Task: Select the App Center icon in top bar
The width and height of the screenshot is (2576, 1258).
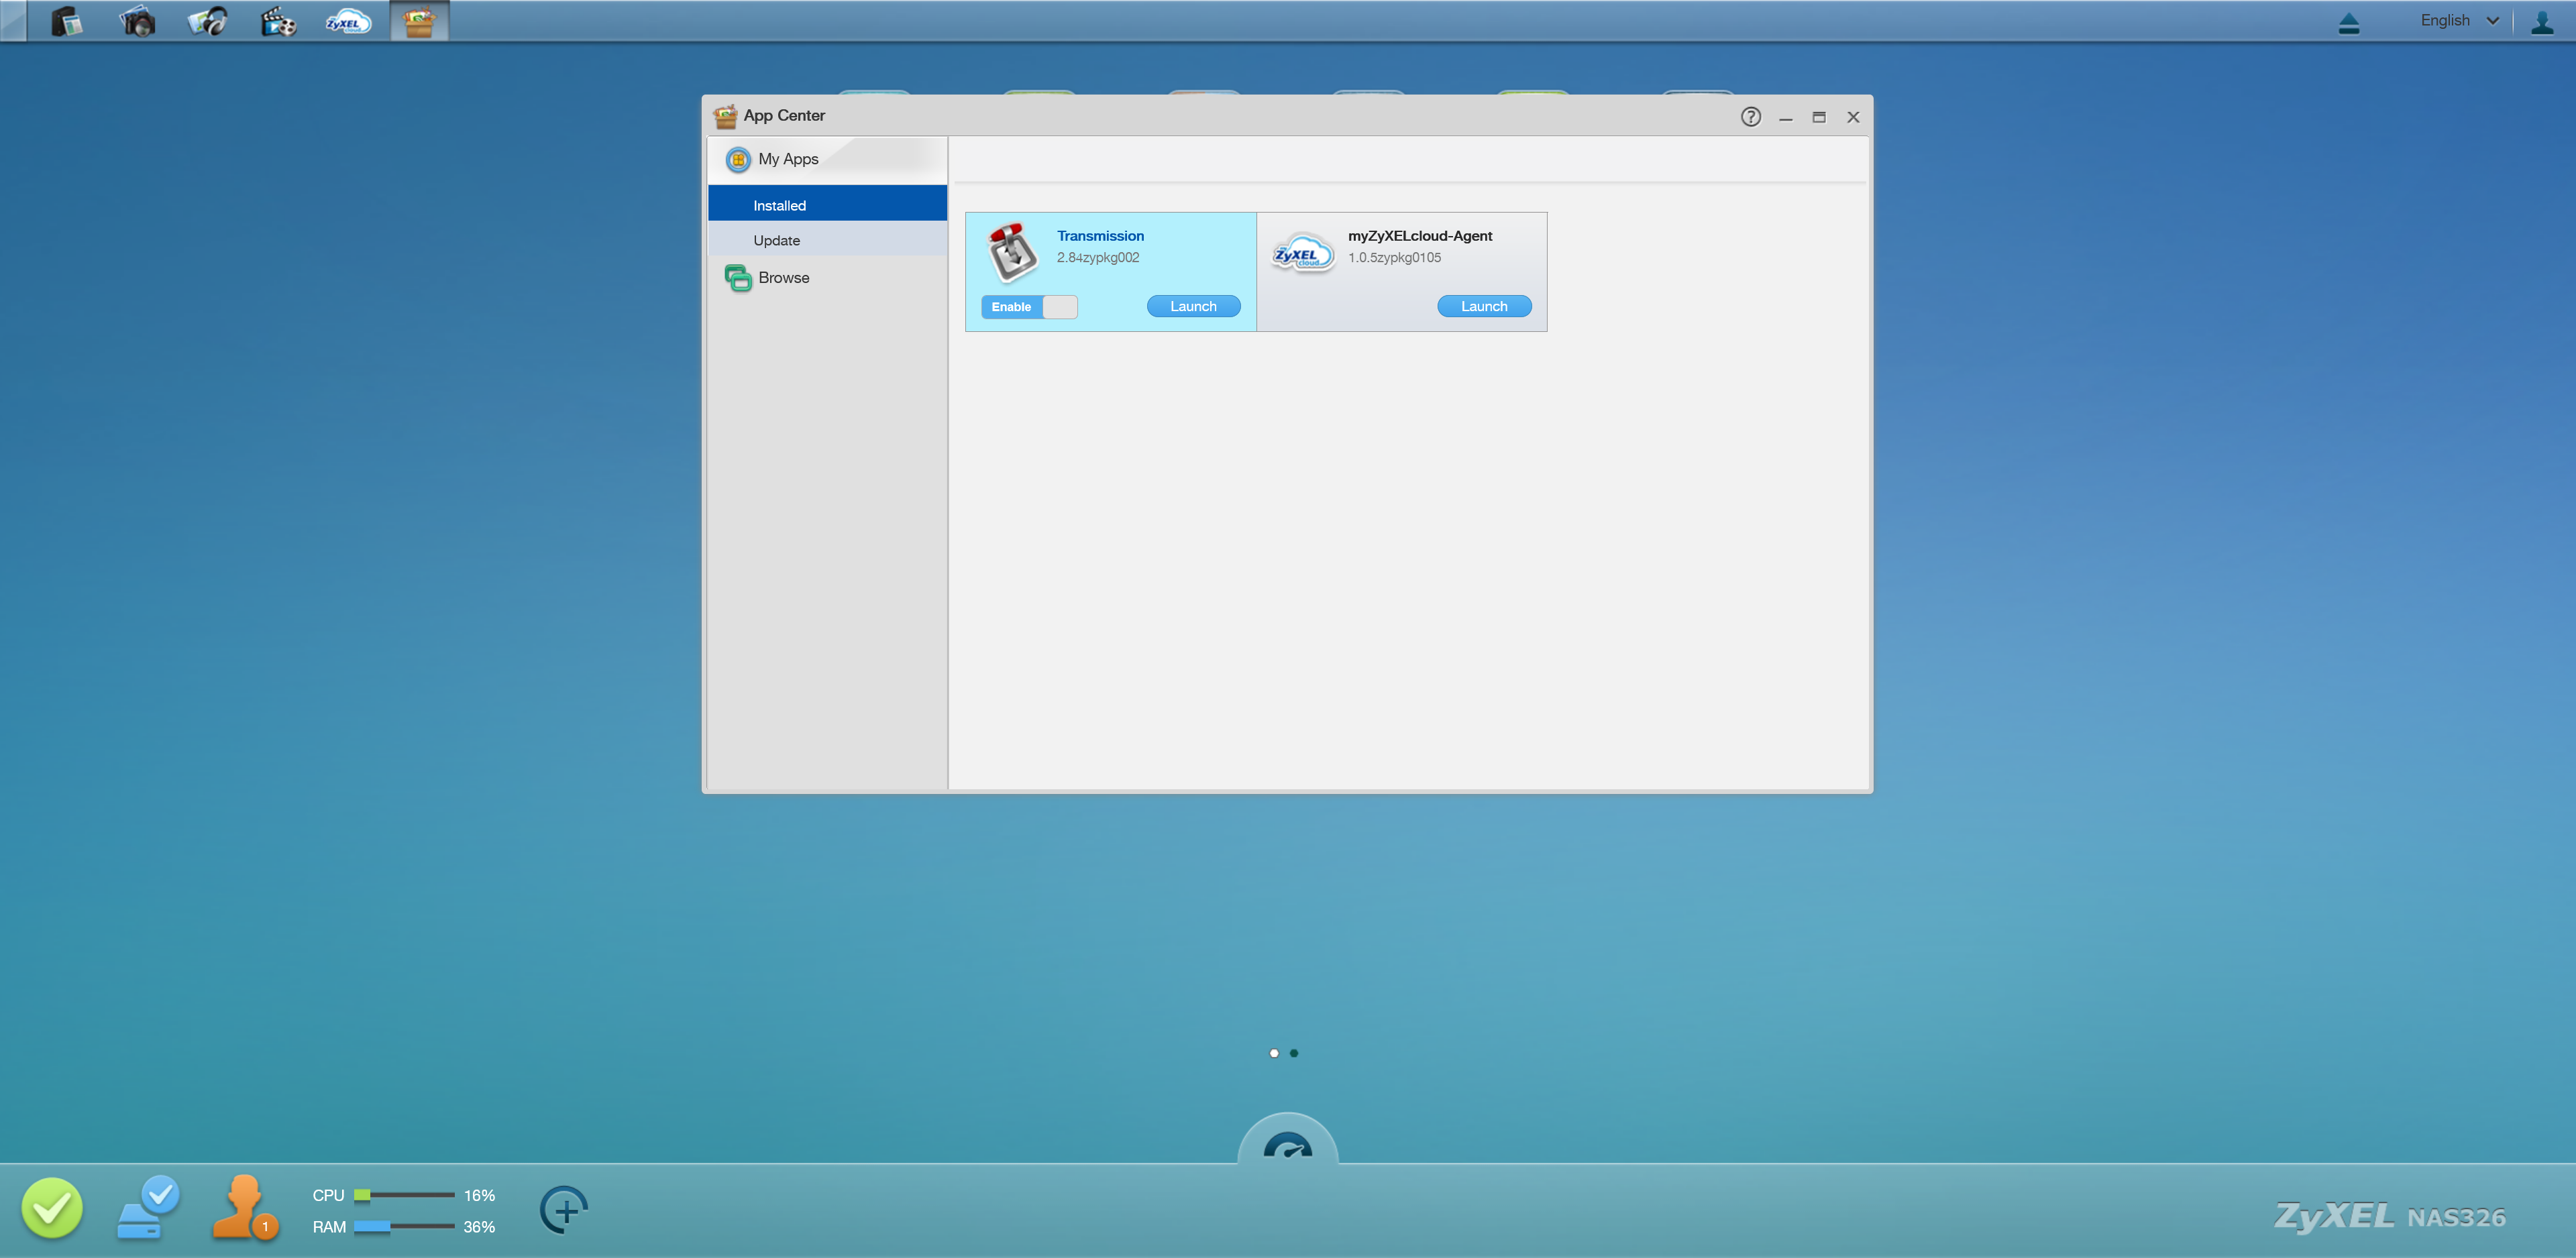Action: [x=419, y=21]
